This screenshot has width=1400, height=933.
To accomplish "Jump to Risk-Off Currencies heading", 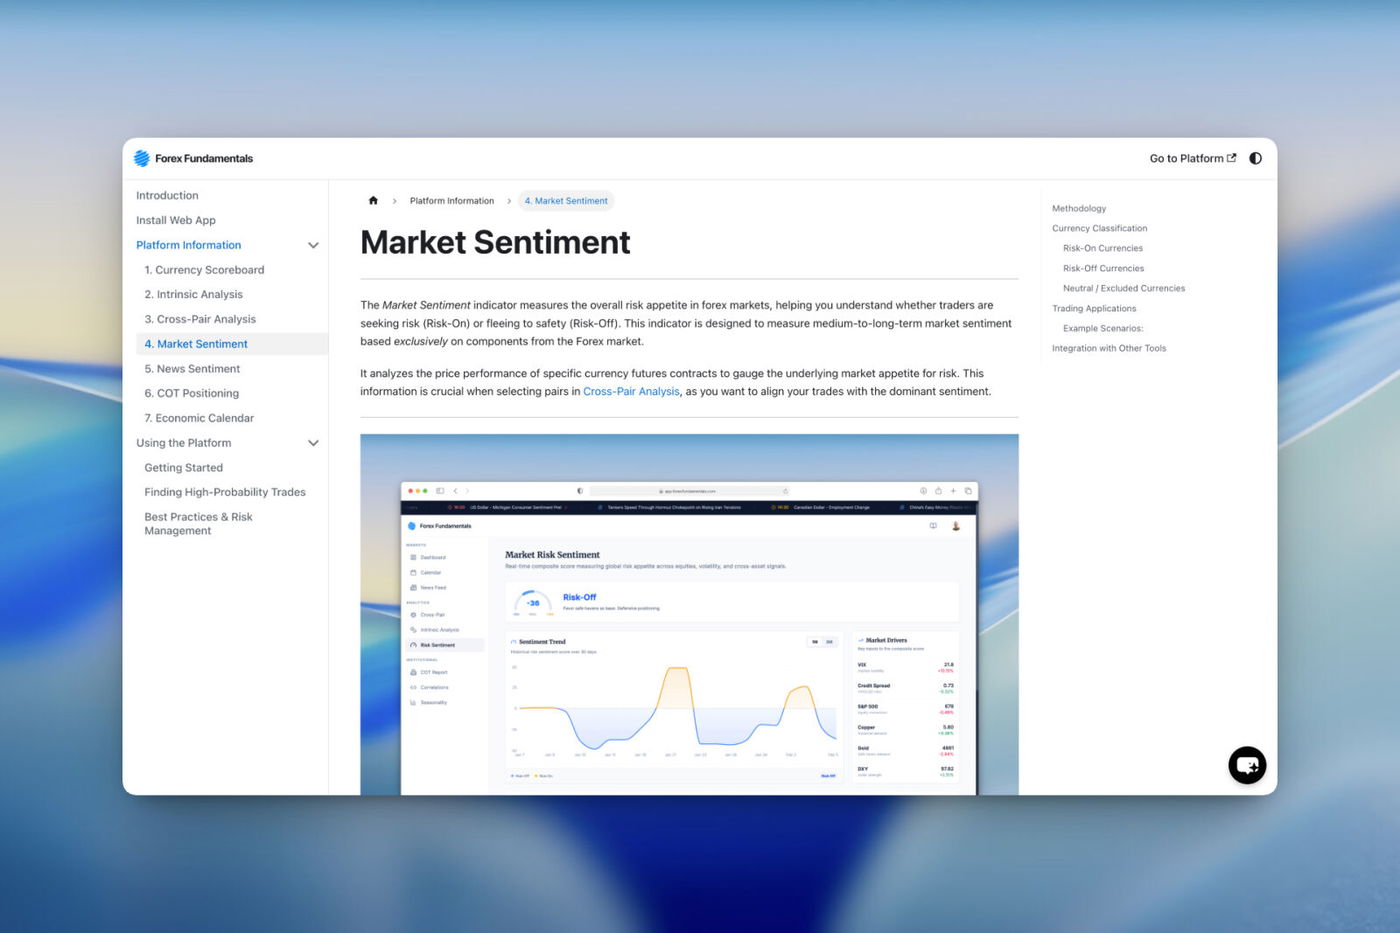I will [1103, 269].
